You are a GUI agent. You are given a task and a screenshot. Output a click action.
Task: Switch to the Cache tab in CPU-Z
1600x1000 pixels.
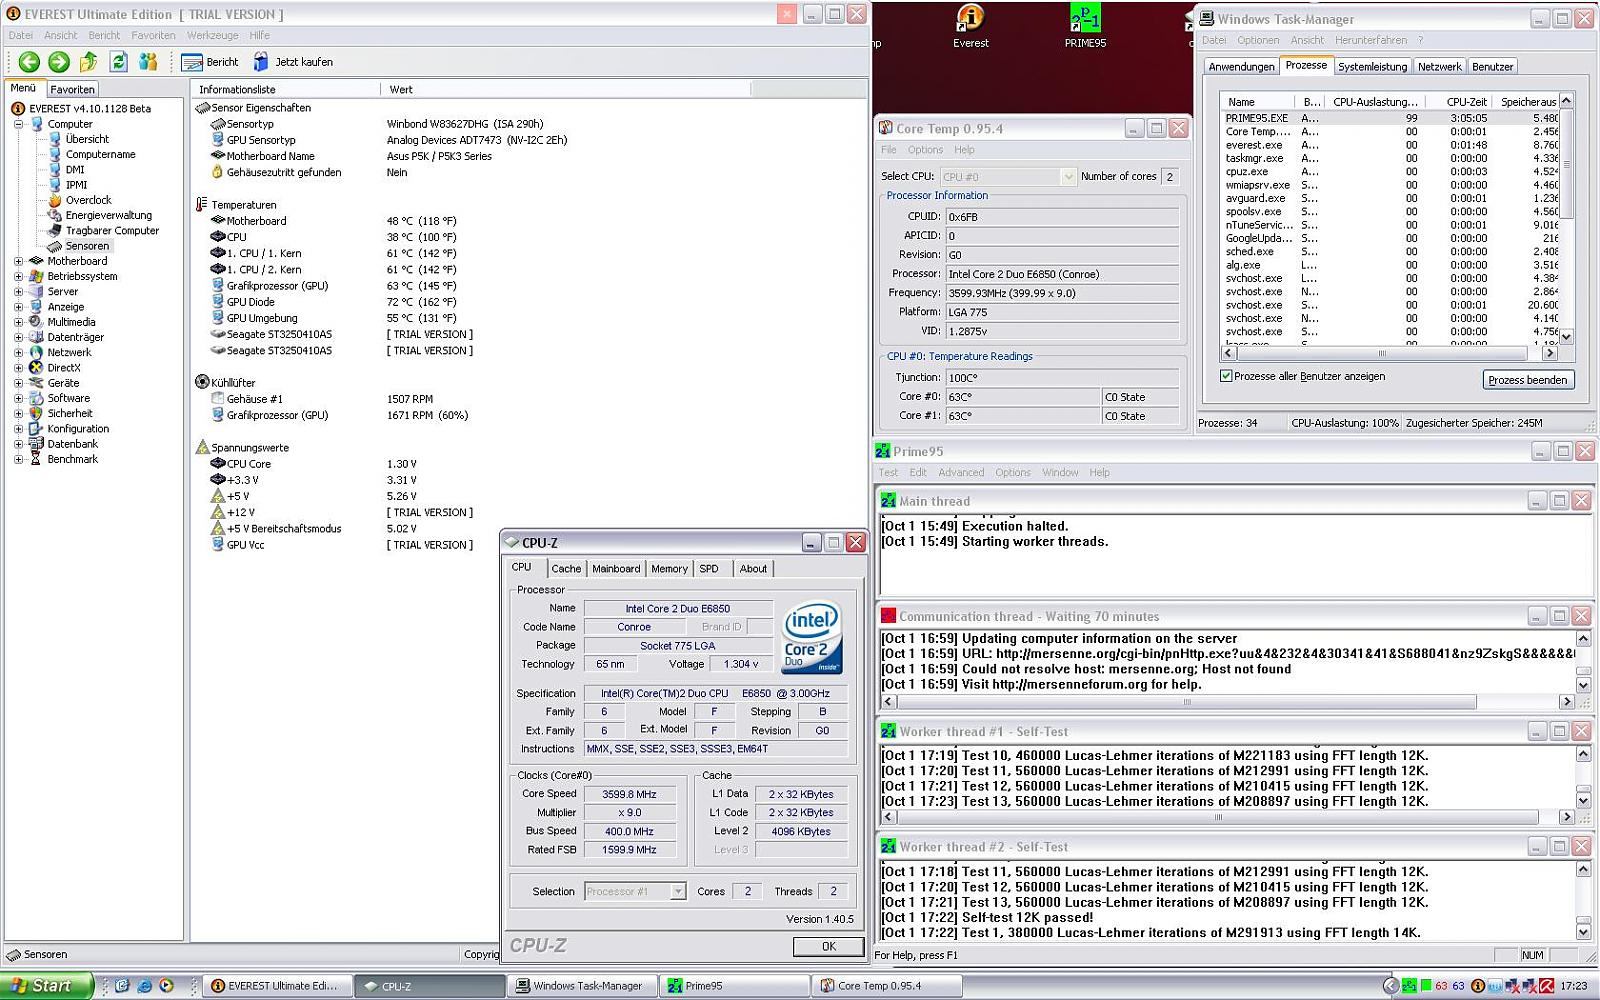coord(566,569)
